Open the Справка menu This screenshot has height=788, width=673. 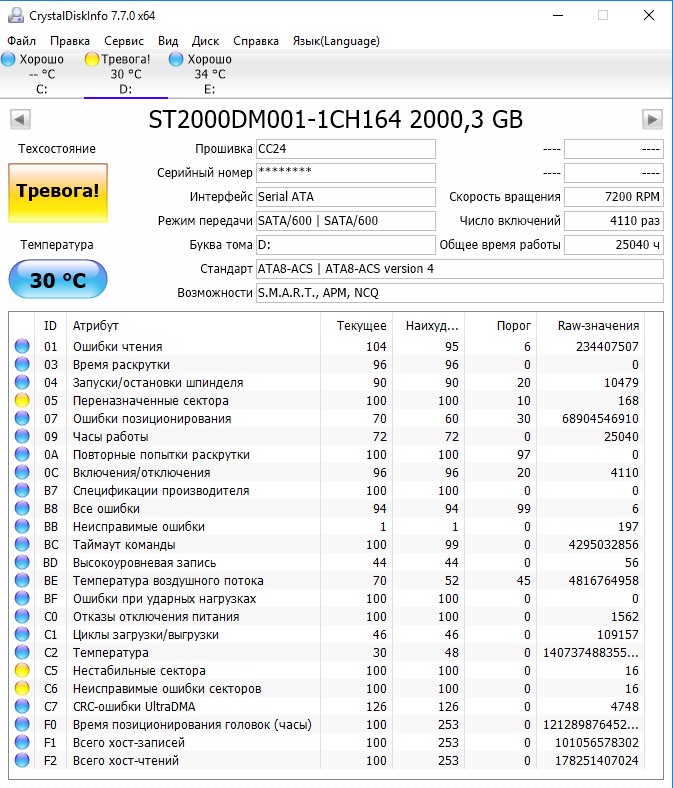[x=256, y=41]
